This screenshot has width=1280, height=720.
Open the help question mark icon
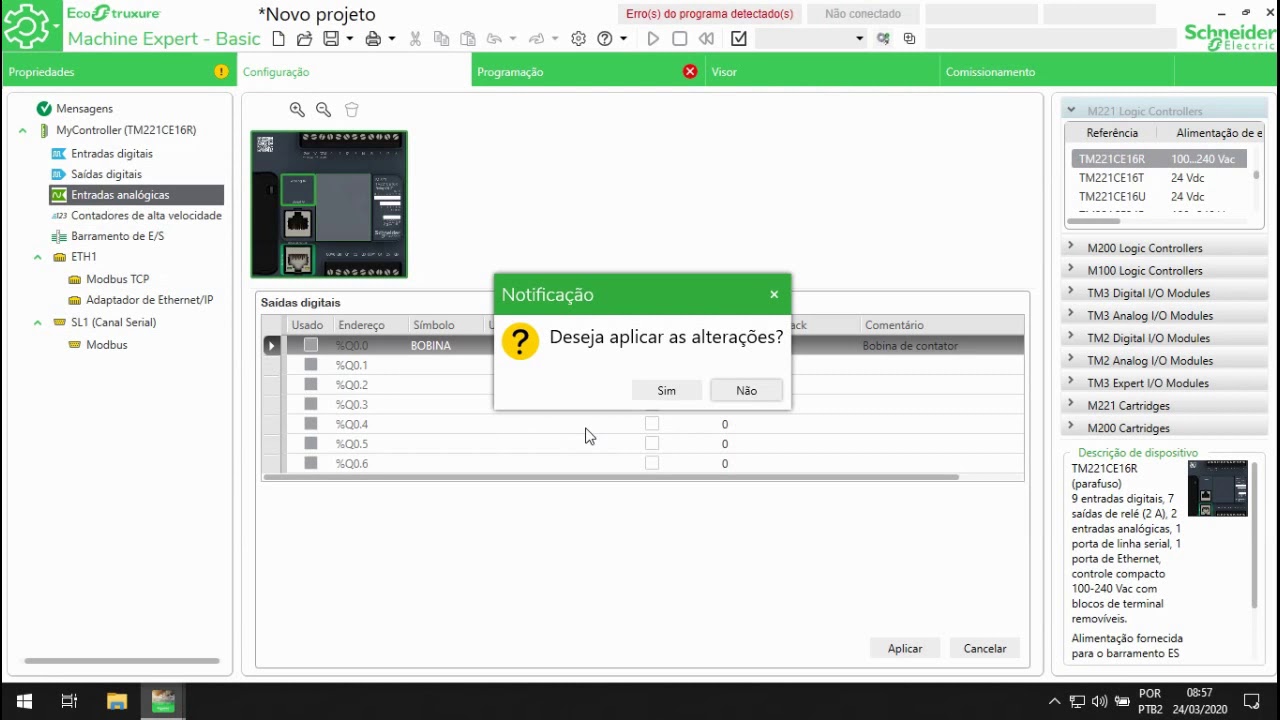tap(605, 39)
